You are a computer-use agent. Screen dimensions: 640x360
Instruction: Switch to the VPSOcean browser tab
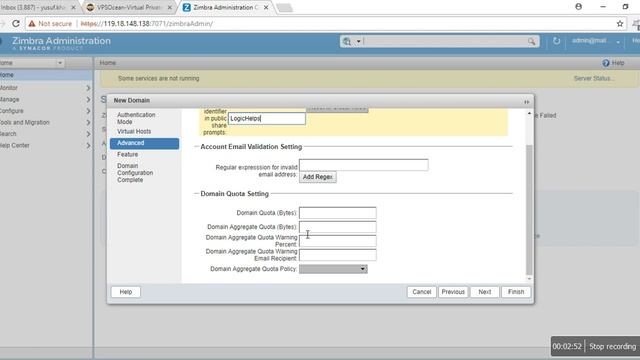coord(130,7)
